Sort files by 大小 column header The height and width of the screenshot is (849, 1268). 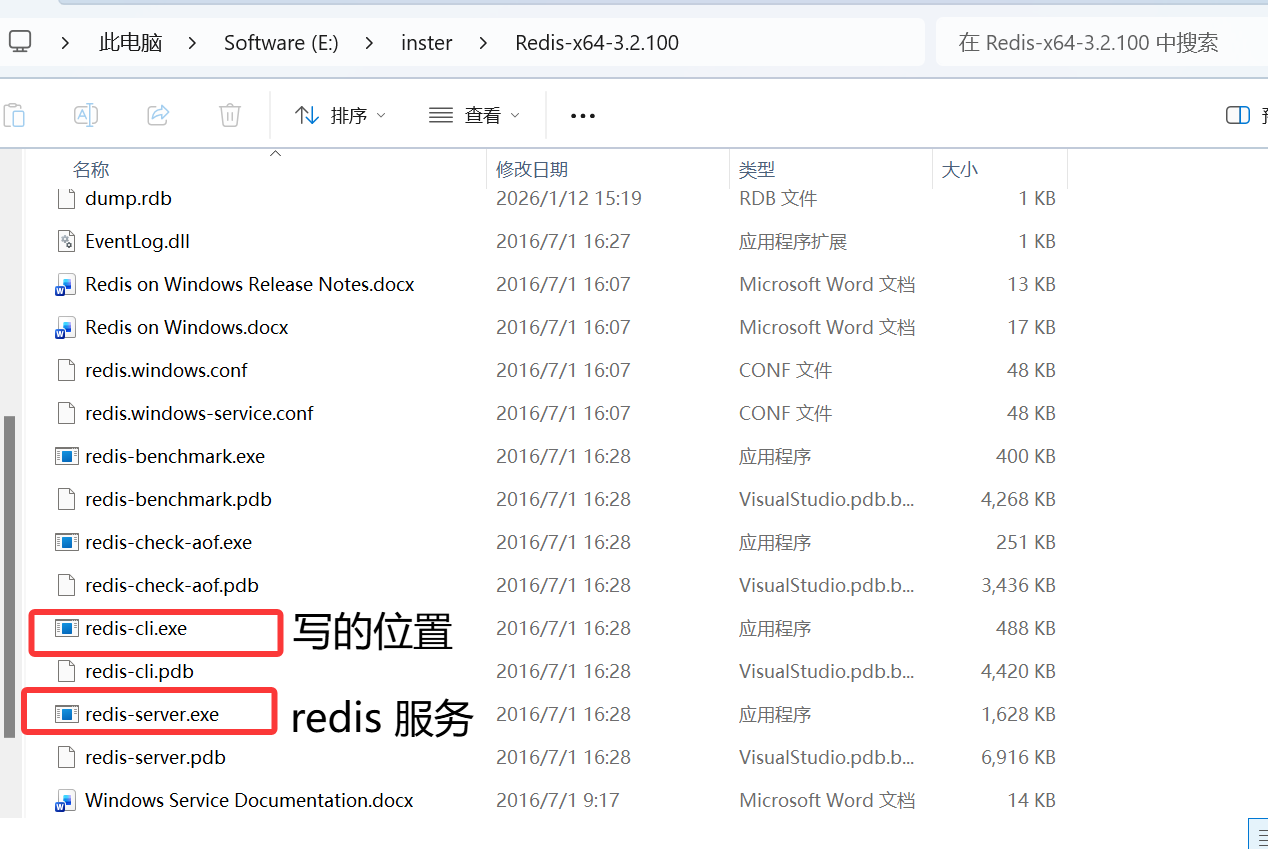[x=959, y=169]
